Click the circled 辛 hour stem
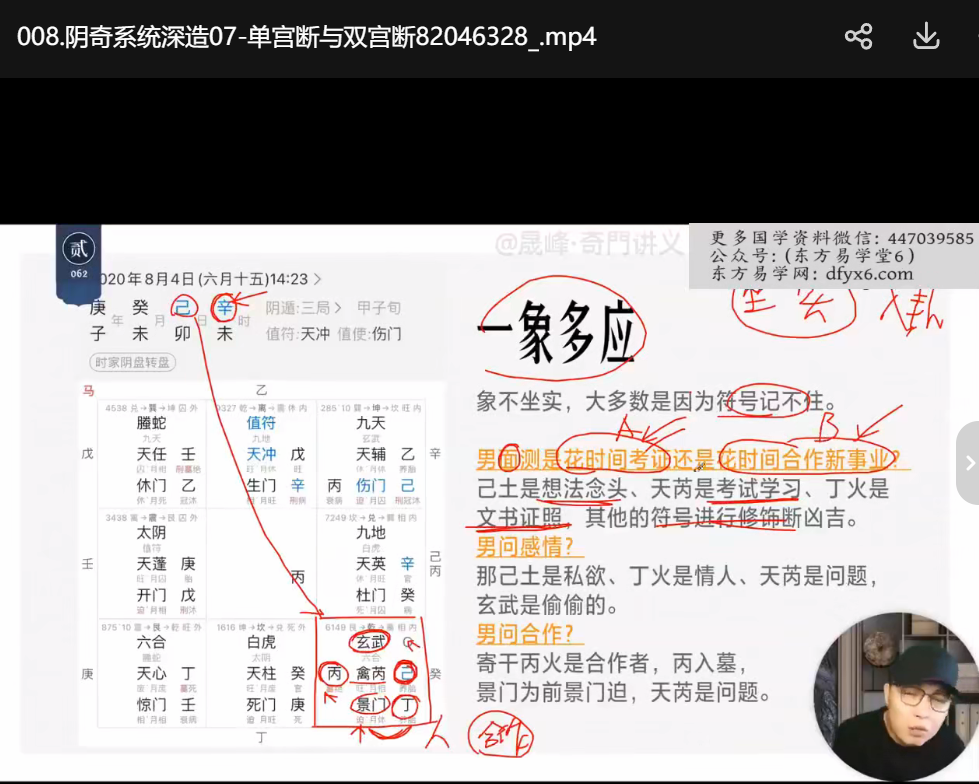The image size is (979, 784). tap(225, 309)
